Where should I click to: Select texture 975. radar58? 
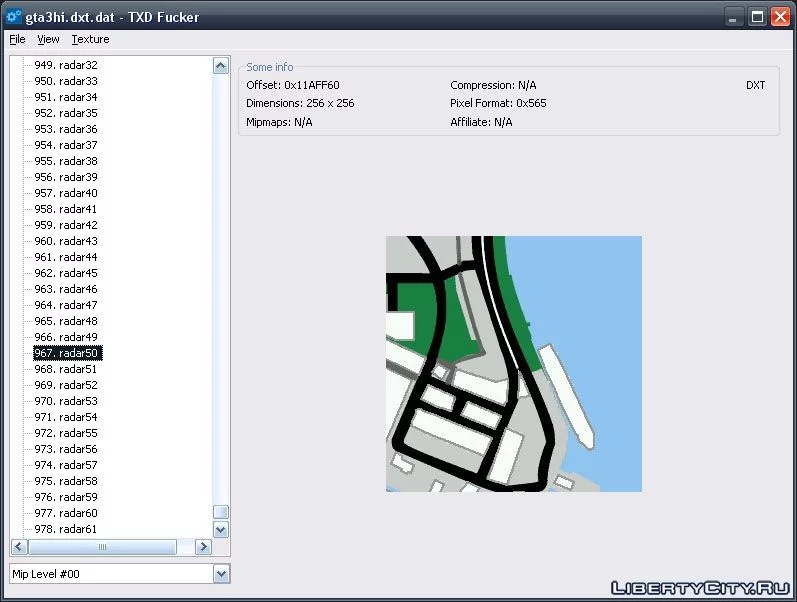pos(66,481)
